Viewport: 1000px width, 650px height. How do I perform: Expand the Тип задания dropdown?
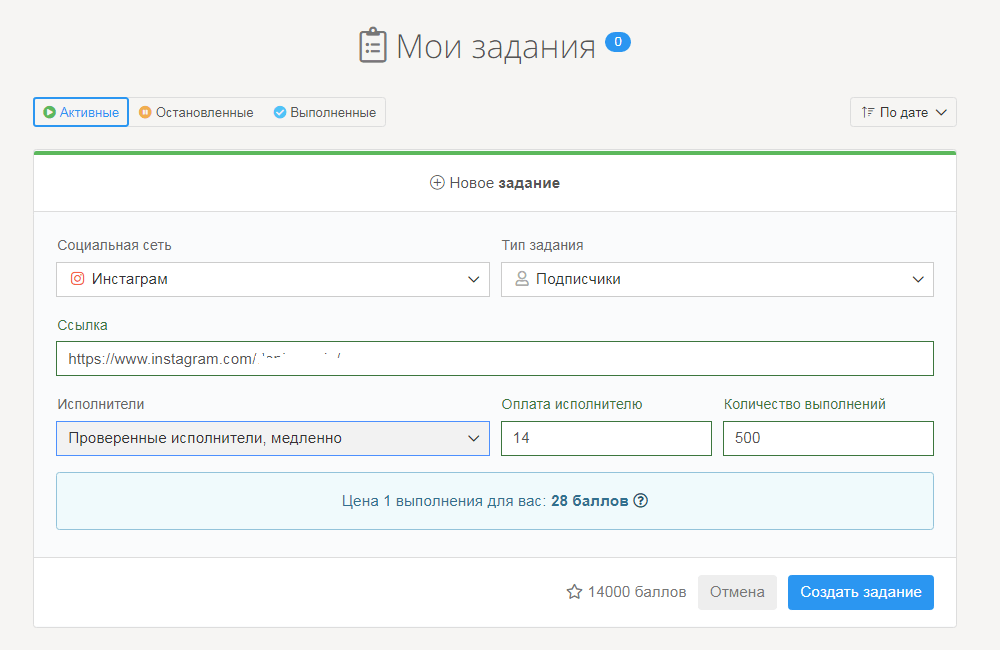click(x=717, y=280)
